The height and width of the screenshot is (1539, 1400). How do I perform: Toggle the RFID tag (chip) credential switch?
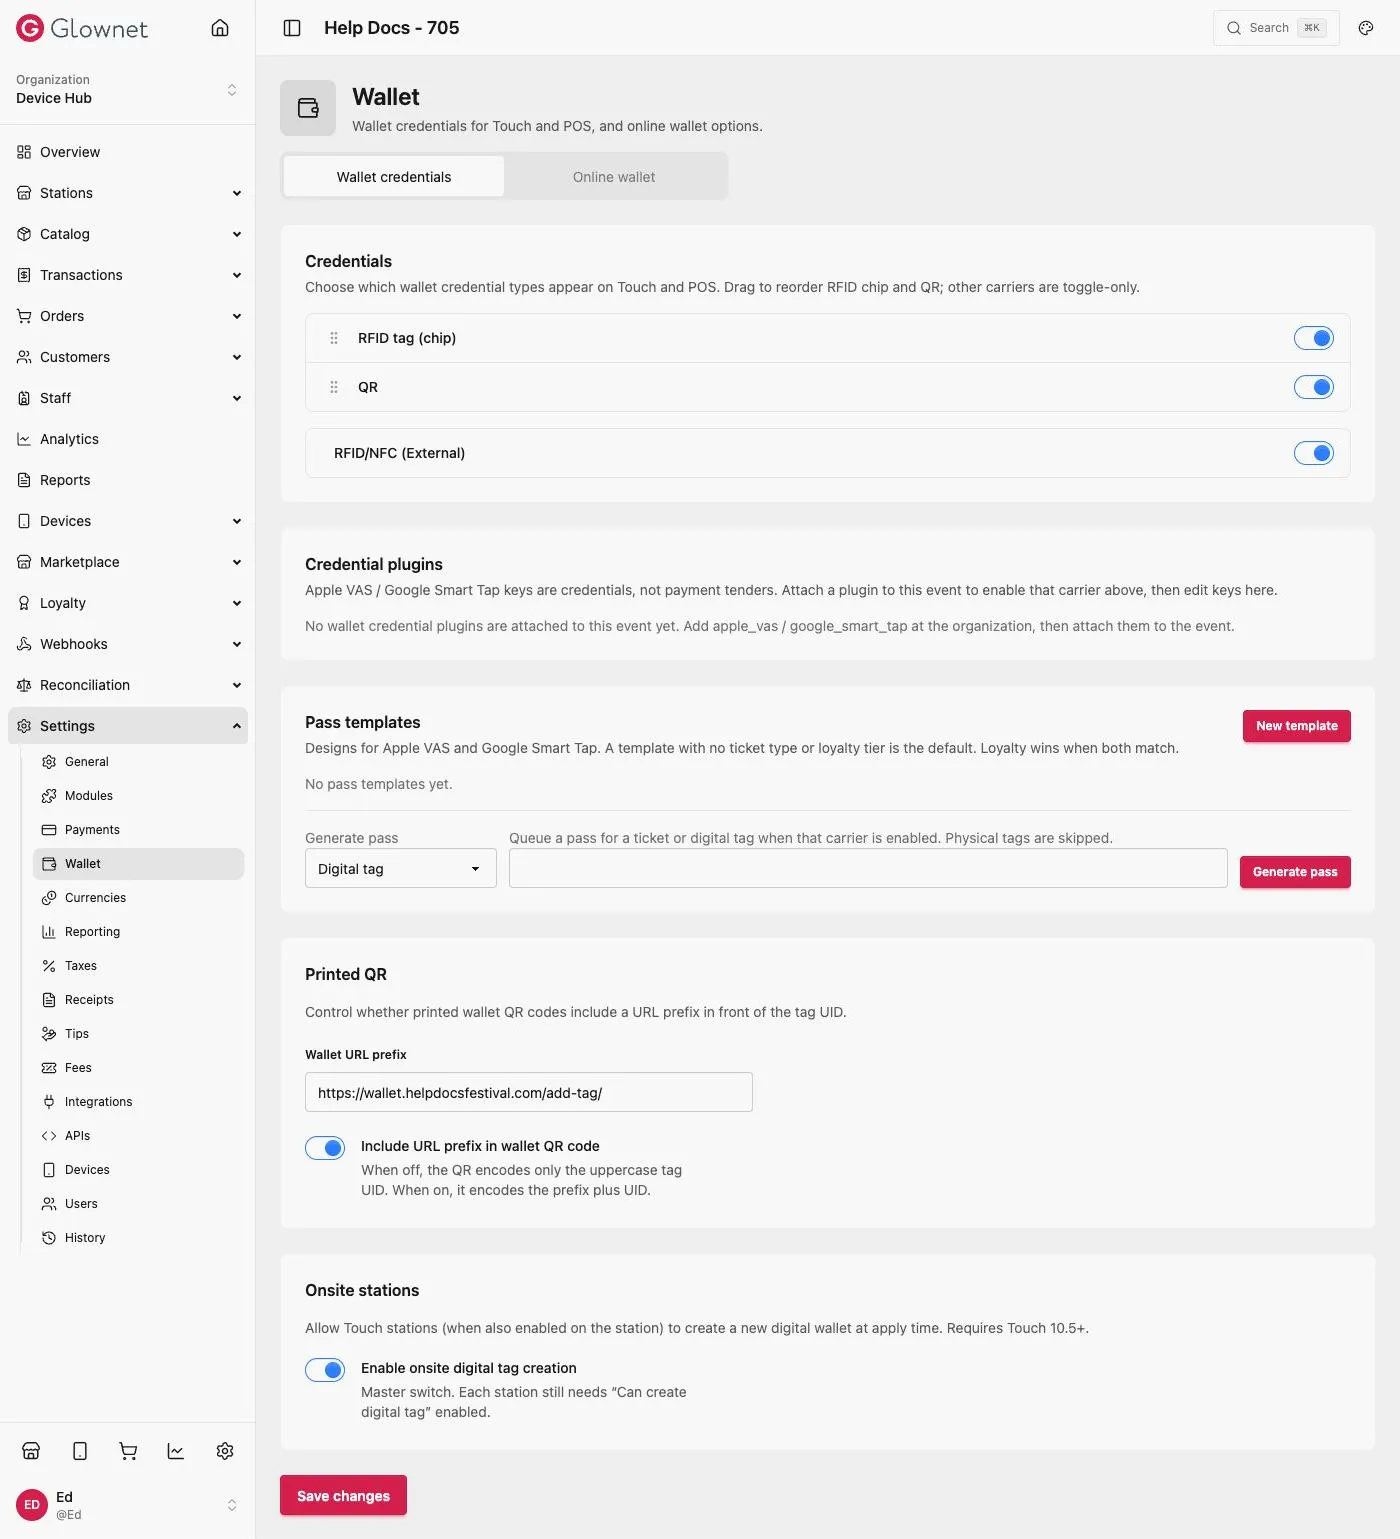click(x=1314, y=338)
